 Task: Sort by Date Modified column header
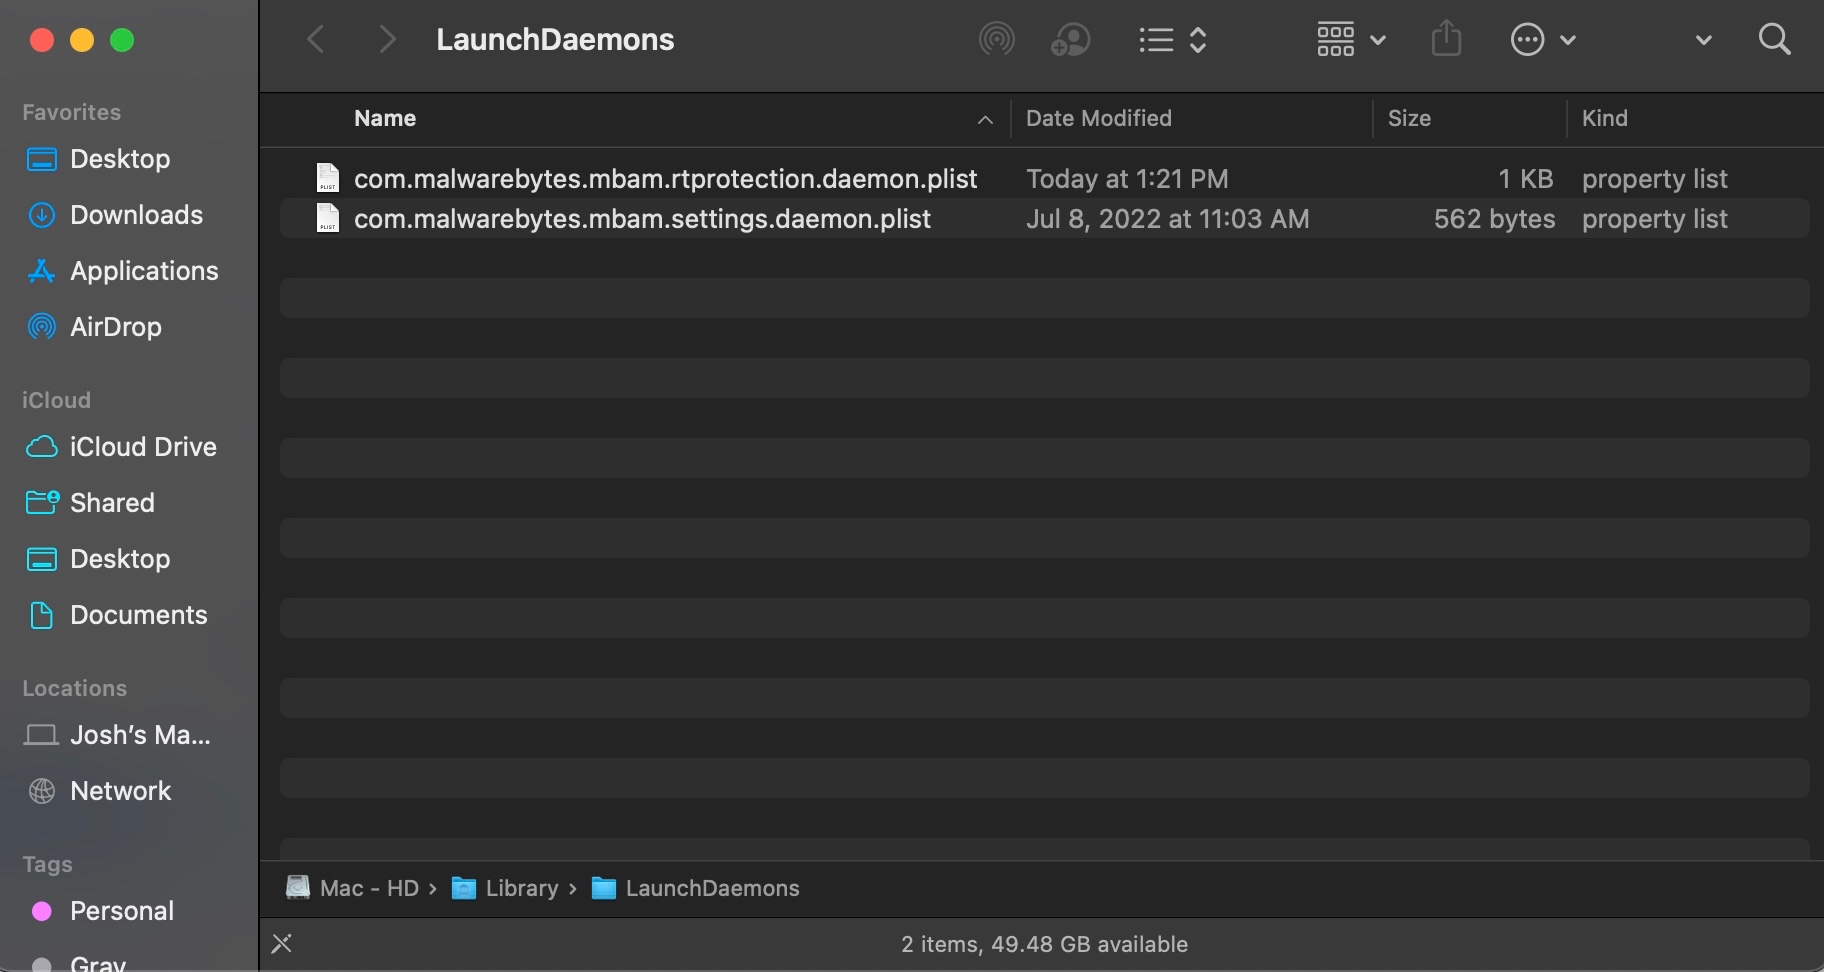click(x=1099, y=119)
